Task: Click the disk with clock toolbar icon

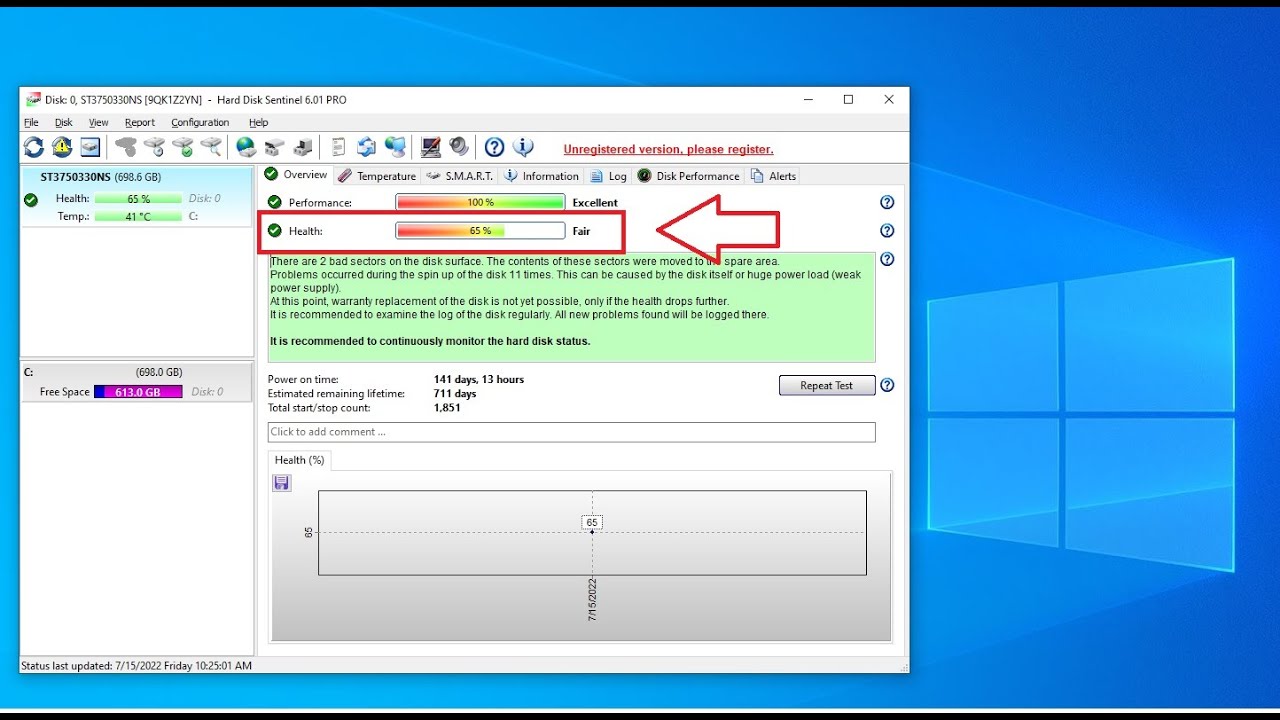Action: click(154, 148)
